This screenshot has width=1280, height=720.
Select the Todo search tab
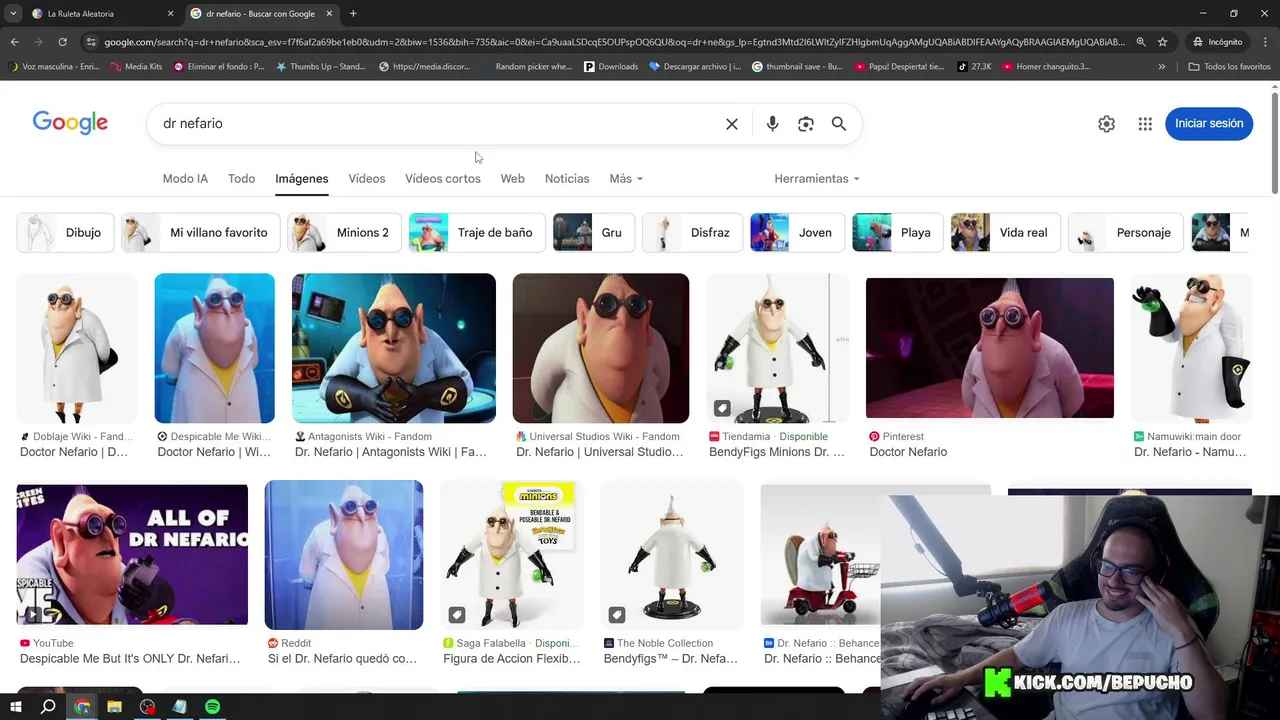tap(241, 179)
